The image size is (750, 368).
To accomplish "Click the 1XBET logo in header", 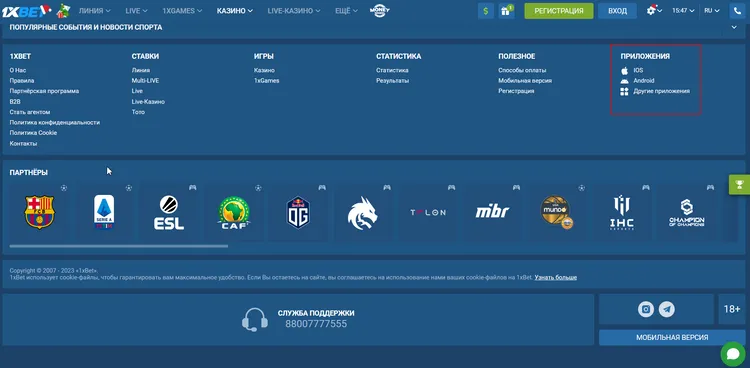I will pos(26,11).
